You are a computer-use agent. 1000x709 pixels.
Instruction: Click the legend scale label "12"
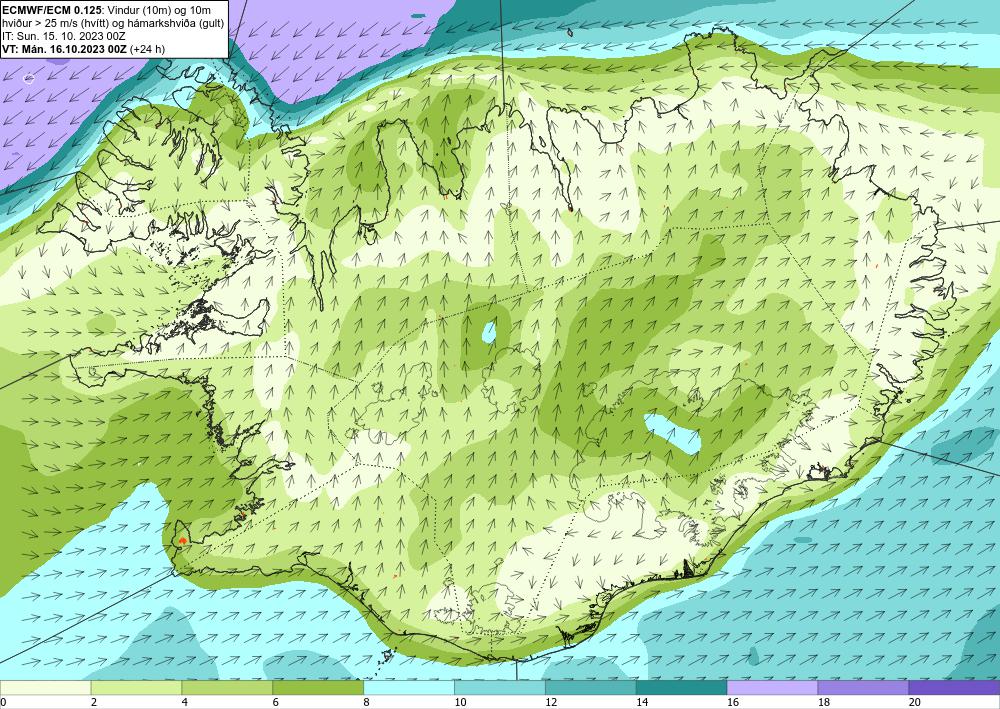coord(551,703)
